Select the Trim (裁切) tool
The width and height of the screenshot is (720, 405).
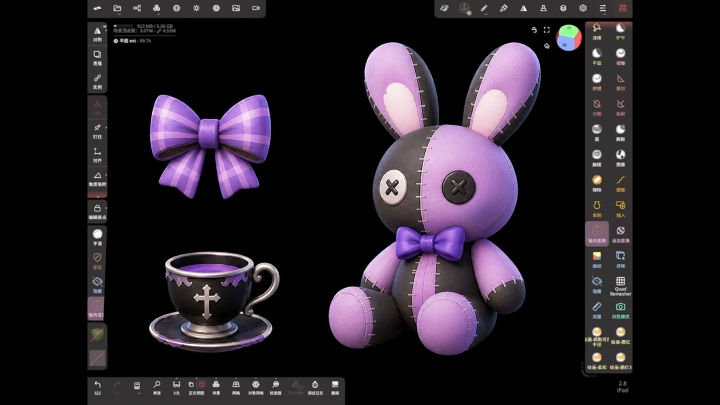click(620, 82)
